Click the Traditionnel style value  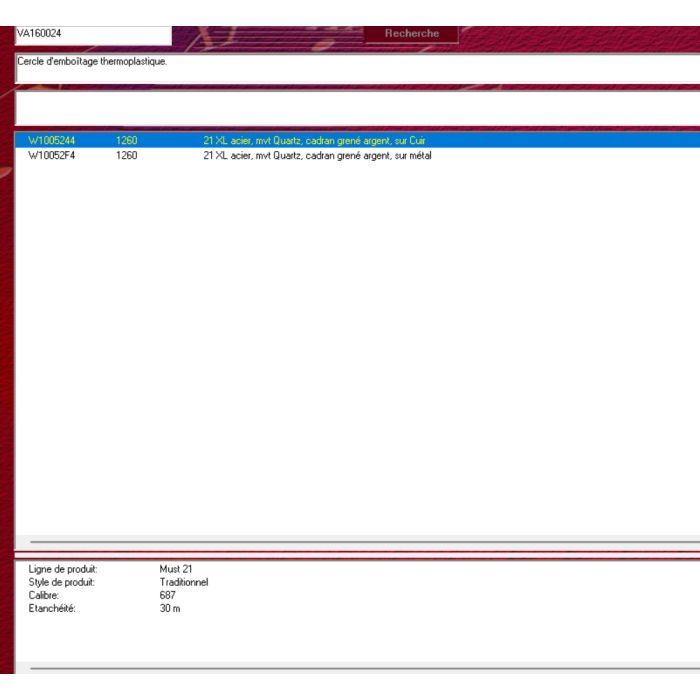pyautogui.click(x=184, y=582)
